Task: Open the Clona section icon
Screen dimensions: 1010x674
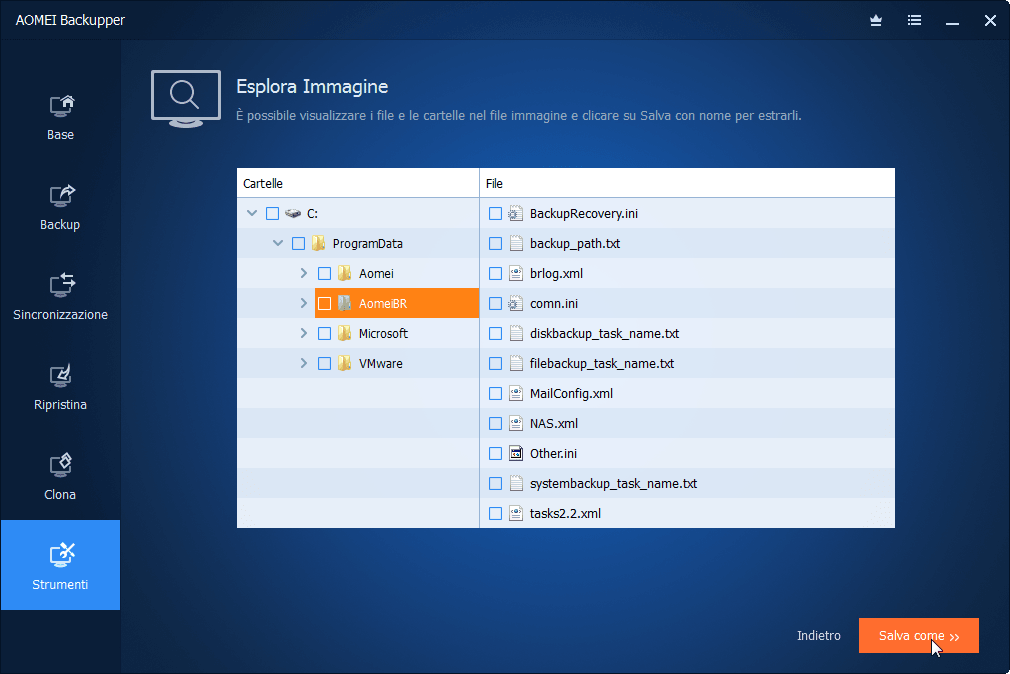Action: pos(61,465)
